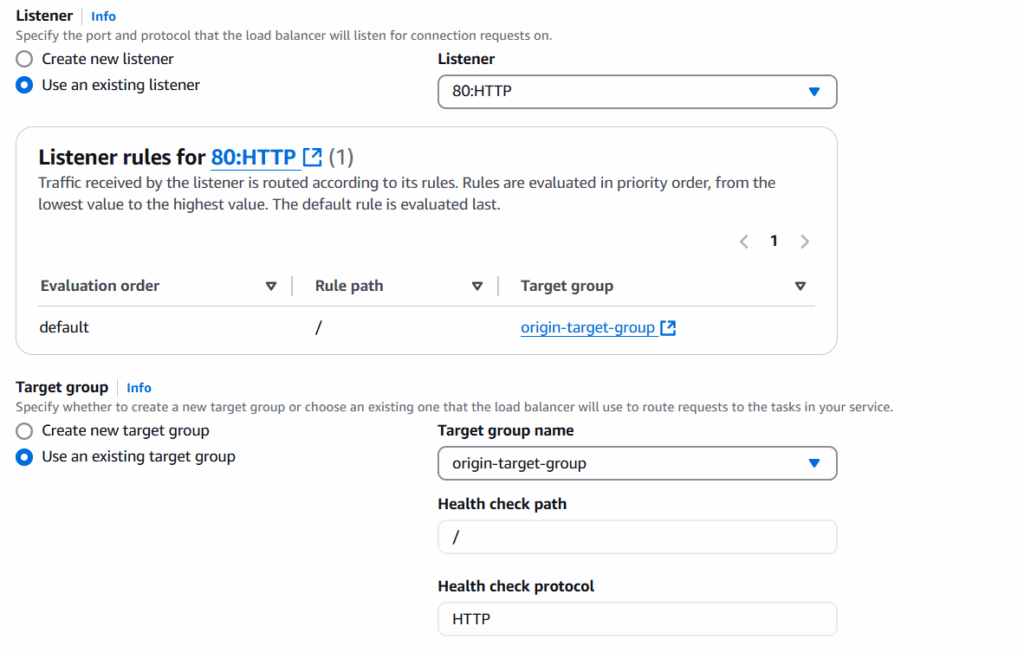The height and width of the screenshot is (652, 1024).
Task: Sort by Evaluation order column arrow
Action: click(x=271, y=286)
